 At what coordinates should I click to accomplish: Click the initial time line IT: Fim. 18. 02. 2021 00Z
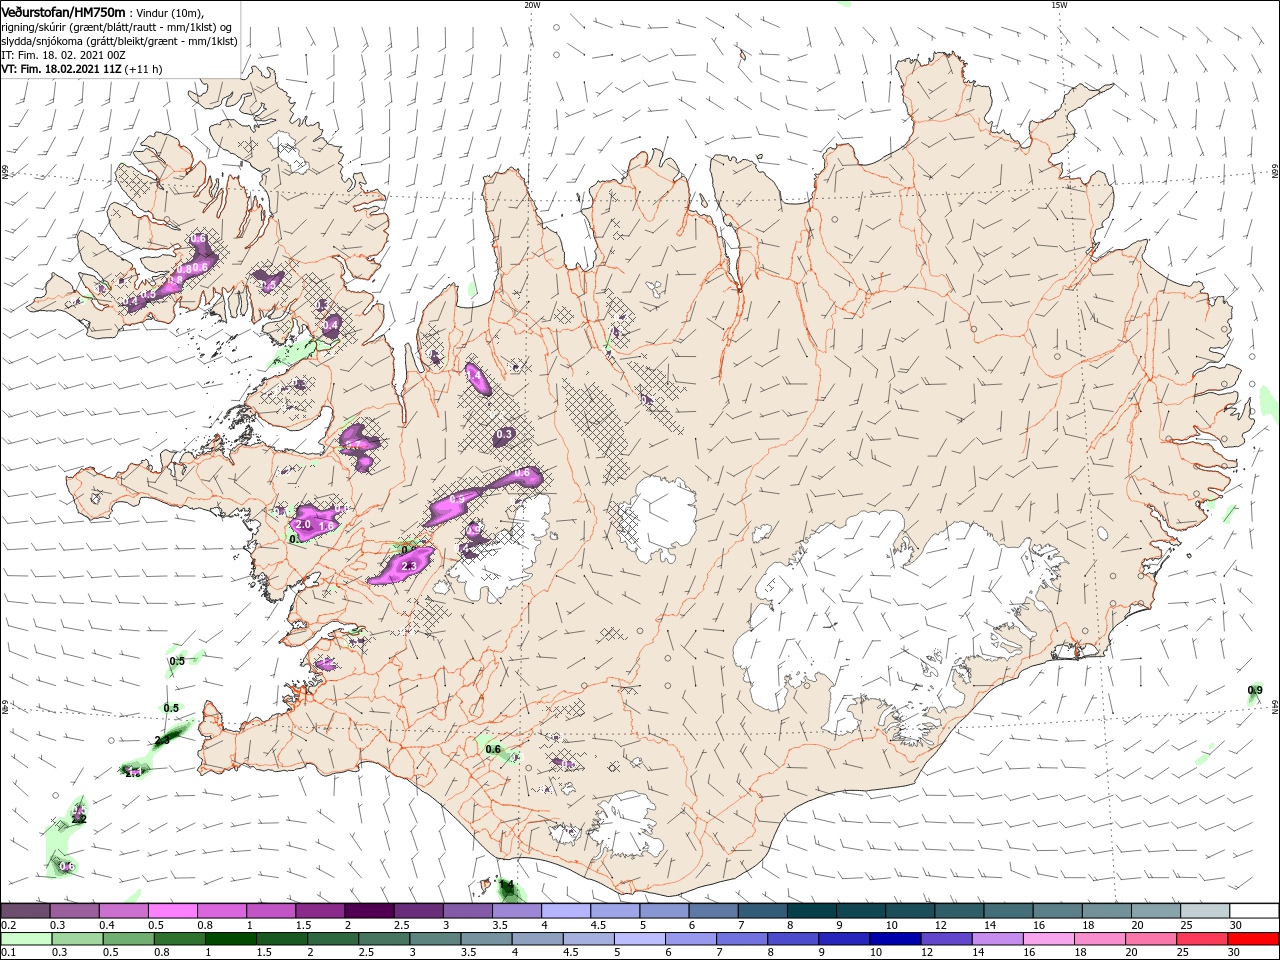point(63,55)
